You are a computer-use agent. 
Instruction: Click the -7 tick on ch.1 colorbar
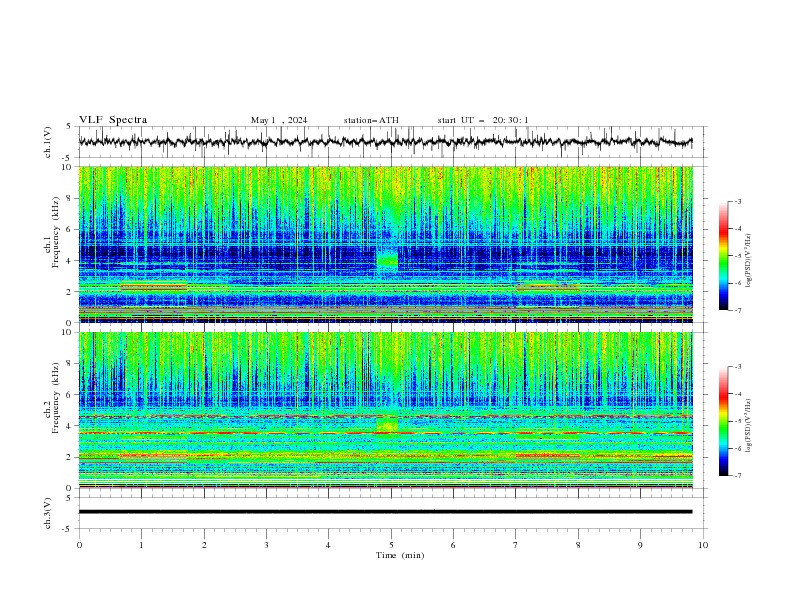[x=738, y=311]
